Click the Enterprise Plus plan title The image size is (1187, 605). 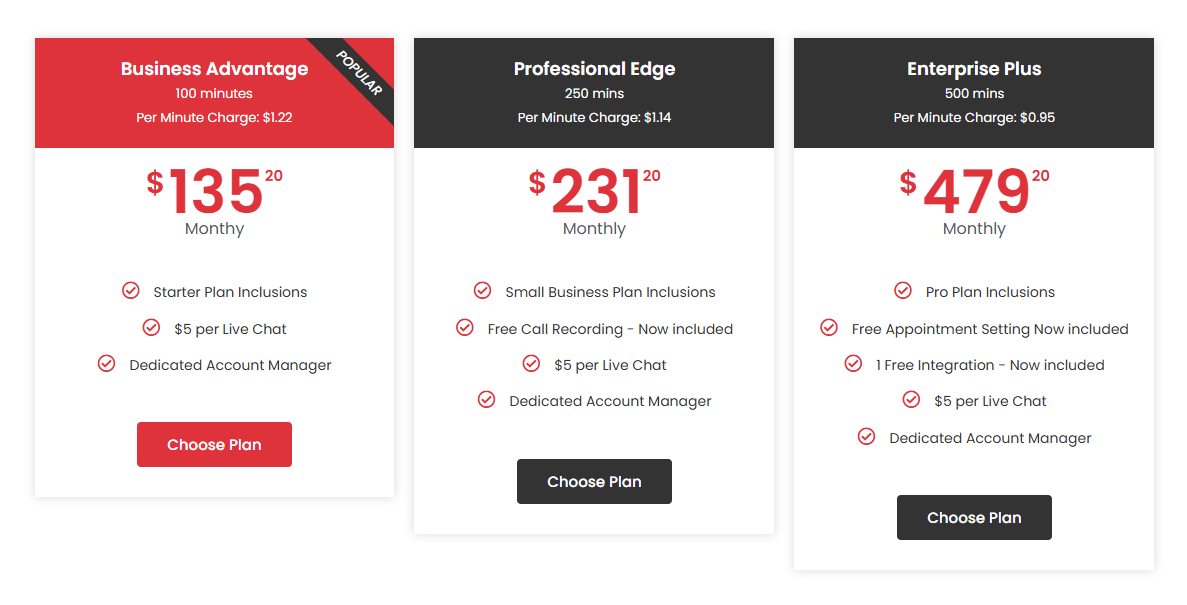tap(974, 69)
